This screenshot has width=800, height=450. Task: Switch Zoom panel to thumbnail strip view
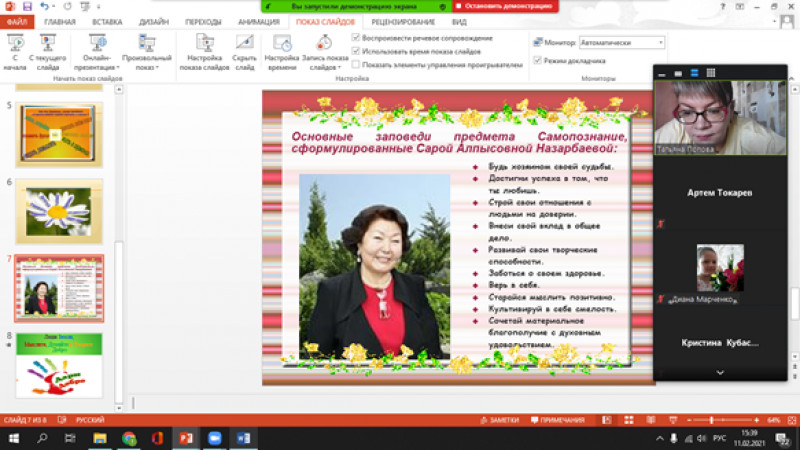(694, 73)
